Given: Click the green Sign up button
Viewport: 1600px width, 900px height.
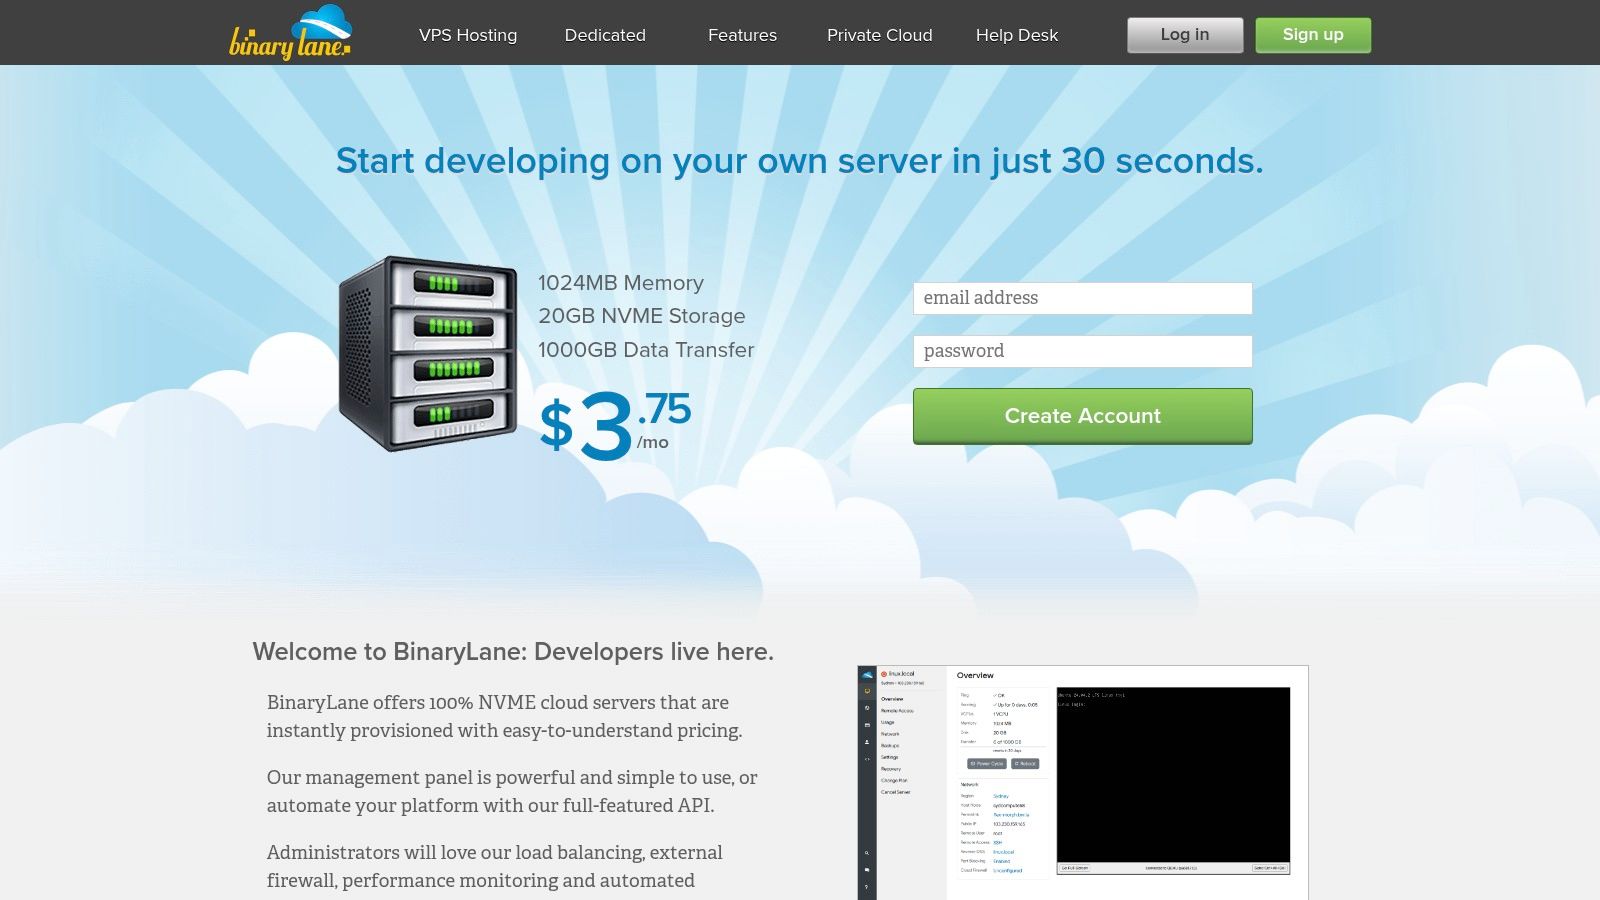Looking at the screenshot, I should 1313,34.
